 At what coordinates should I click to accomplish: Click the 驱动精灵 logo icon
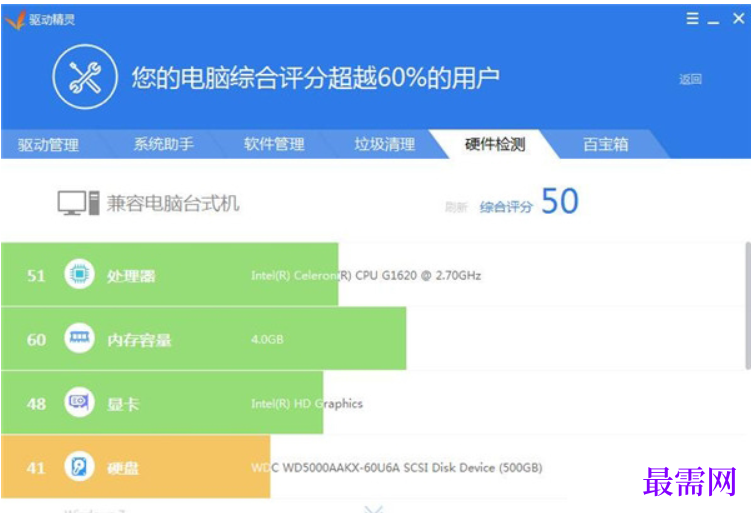coord(15,20)
